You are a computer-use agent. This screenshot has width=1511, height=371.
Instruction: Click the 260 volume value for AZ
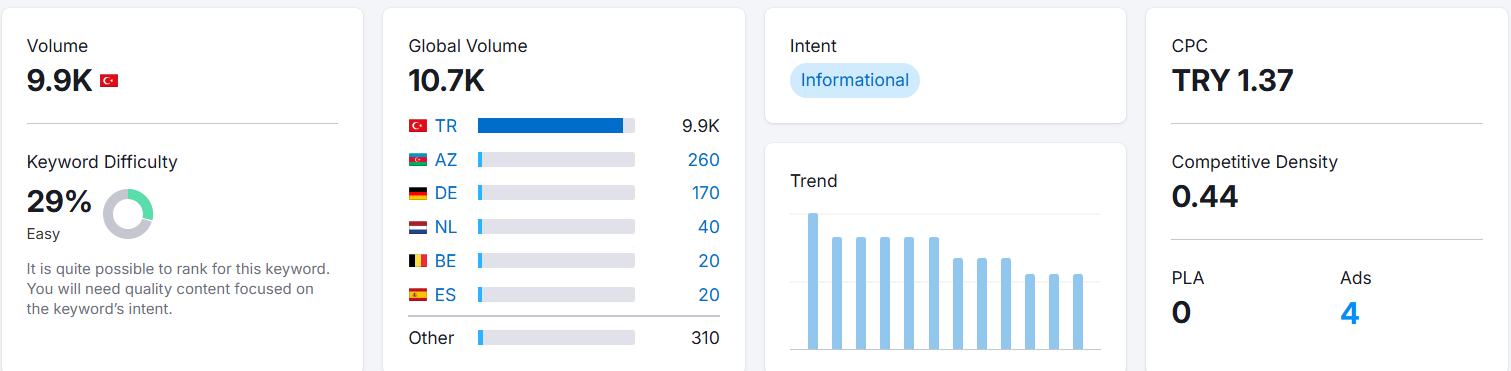[x=704, y=160]
